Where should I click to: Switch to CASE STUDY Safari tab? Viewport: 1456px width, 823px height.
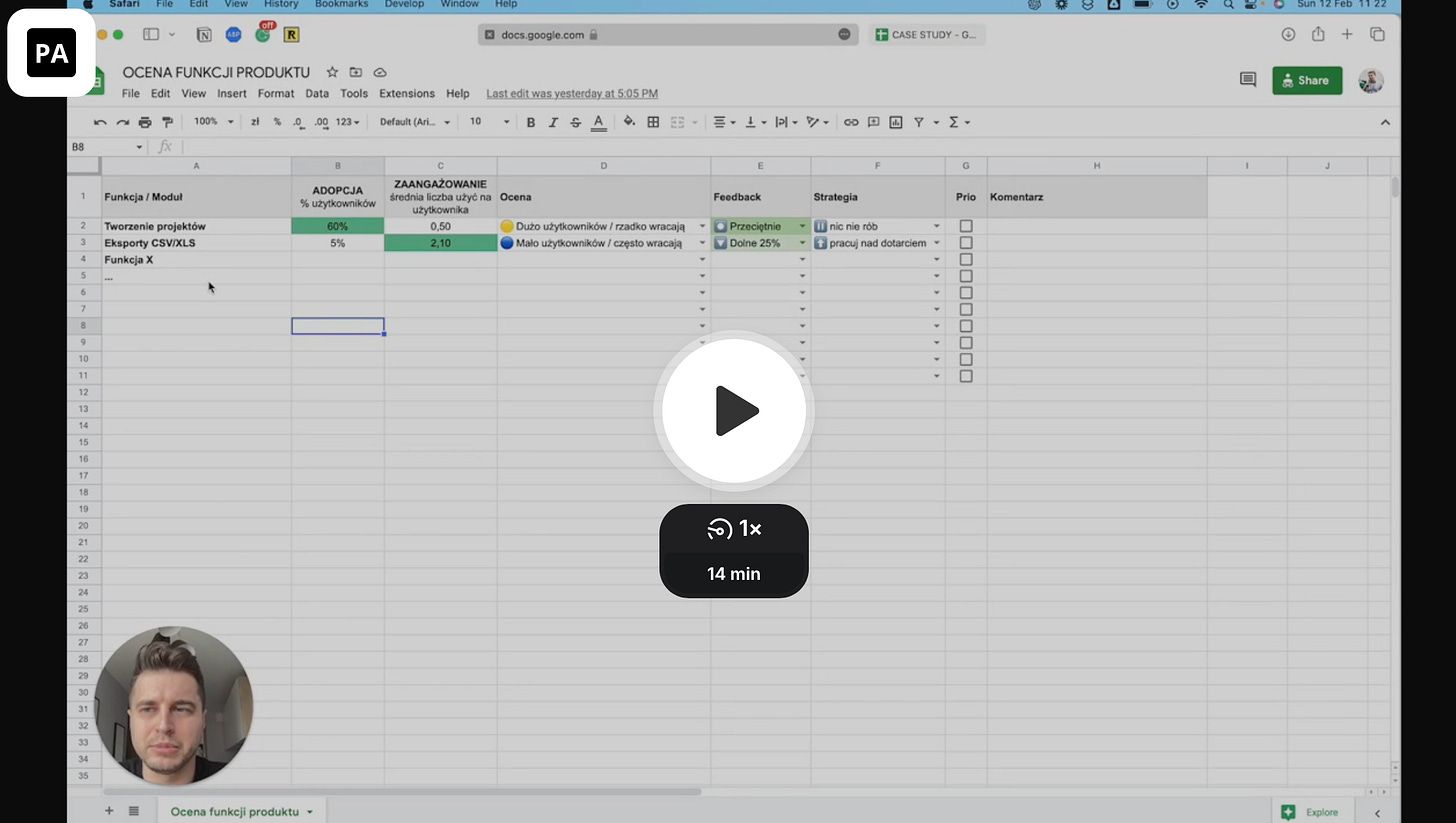(x=927, y=34)
